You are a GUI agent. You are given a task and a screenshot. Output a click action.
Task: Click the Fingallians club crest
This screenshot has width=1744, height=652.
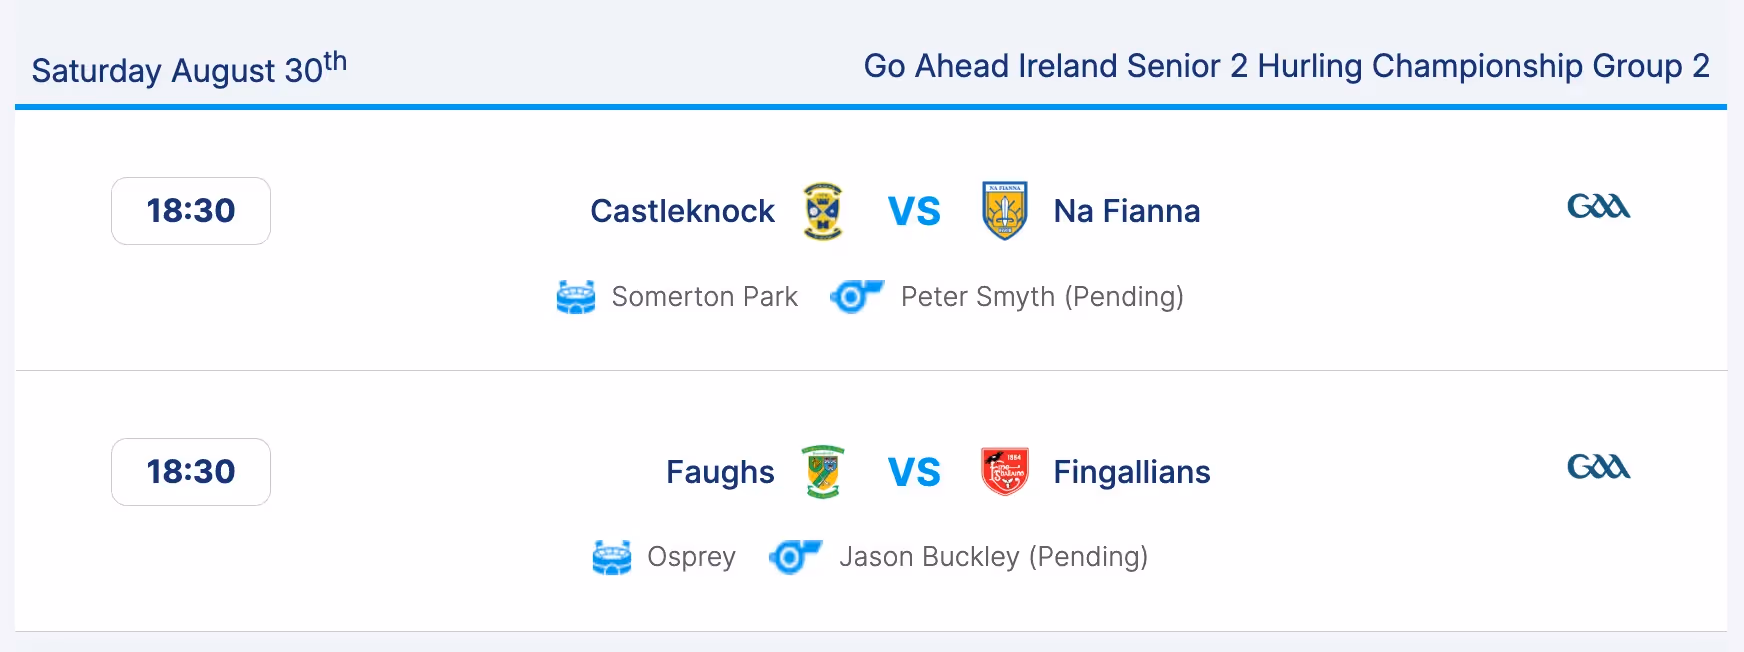click(x=1005, y=472)
